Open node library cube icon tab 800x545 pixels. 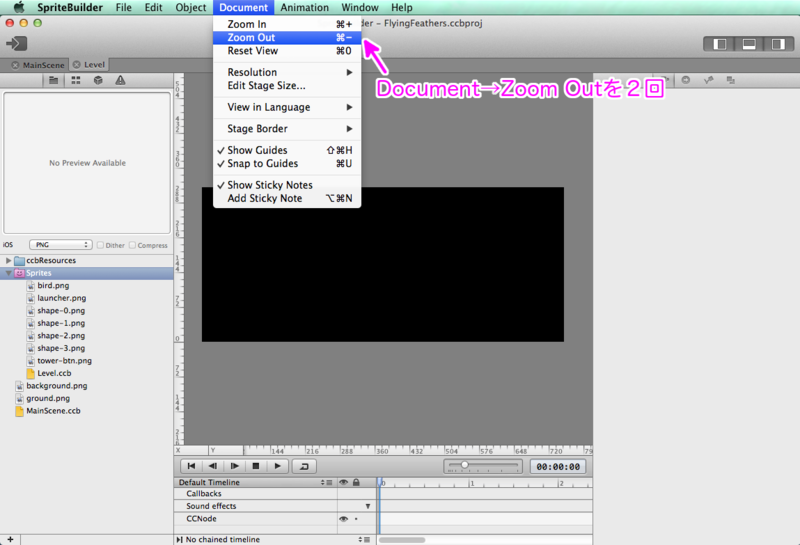click(98, 80)
